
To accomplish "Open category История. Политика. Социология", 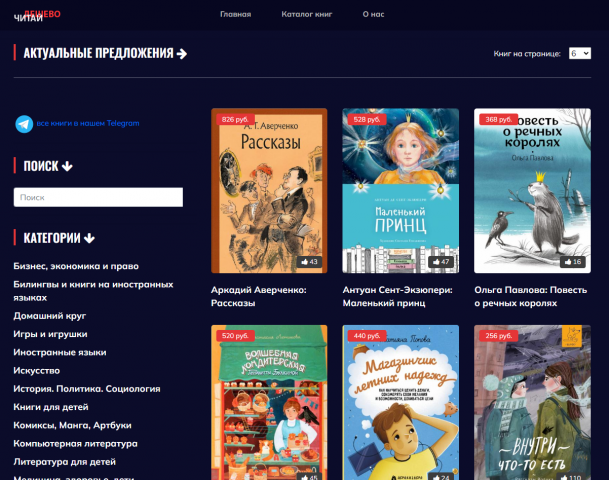I will (87, 389).
